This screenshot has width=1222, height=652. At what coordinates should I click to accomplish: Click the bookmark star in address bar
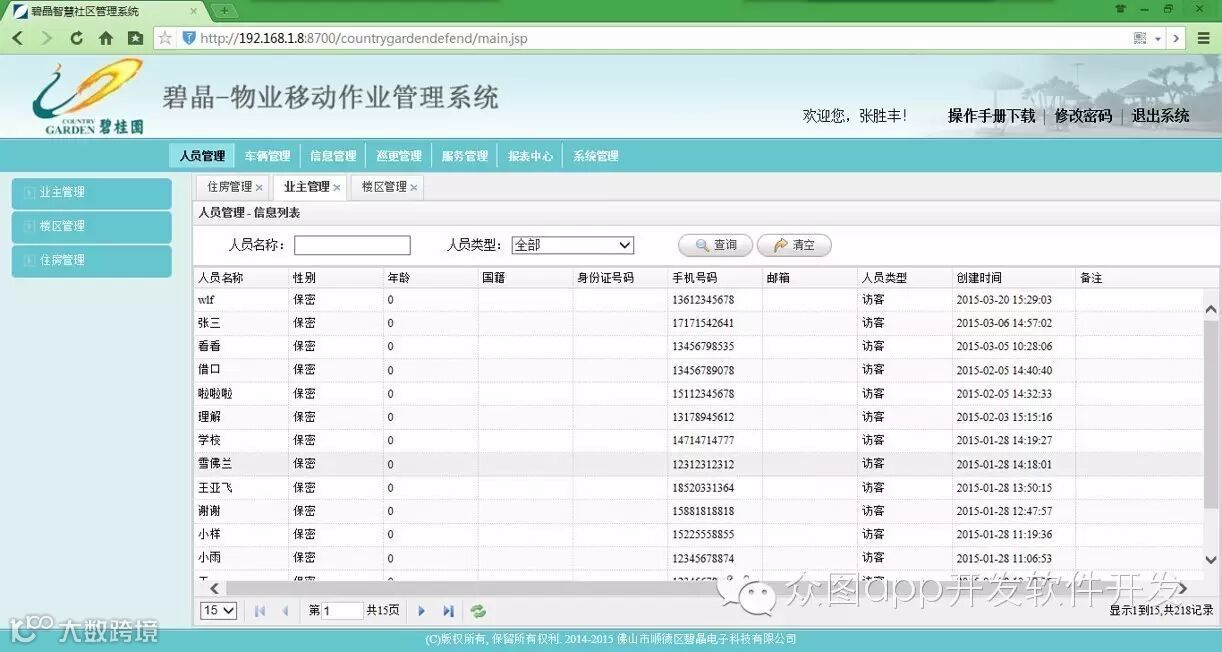point(166,38)
